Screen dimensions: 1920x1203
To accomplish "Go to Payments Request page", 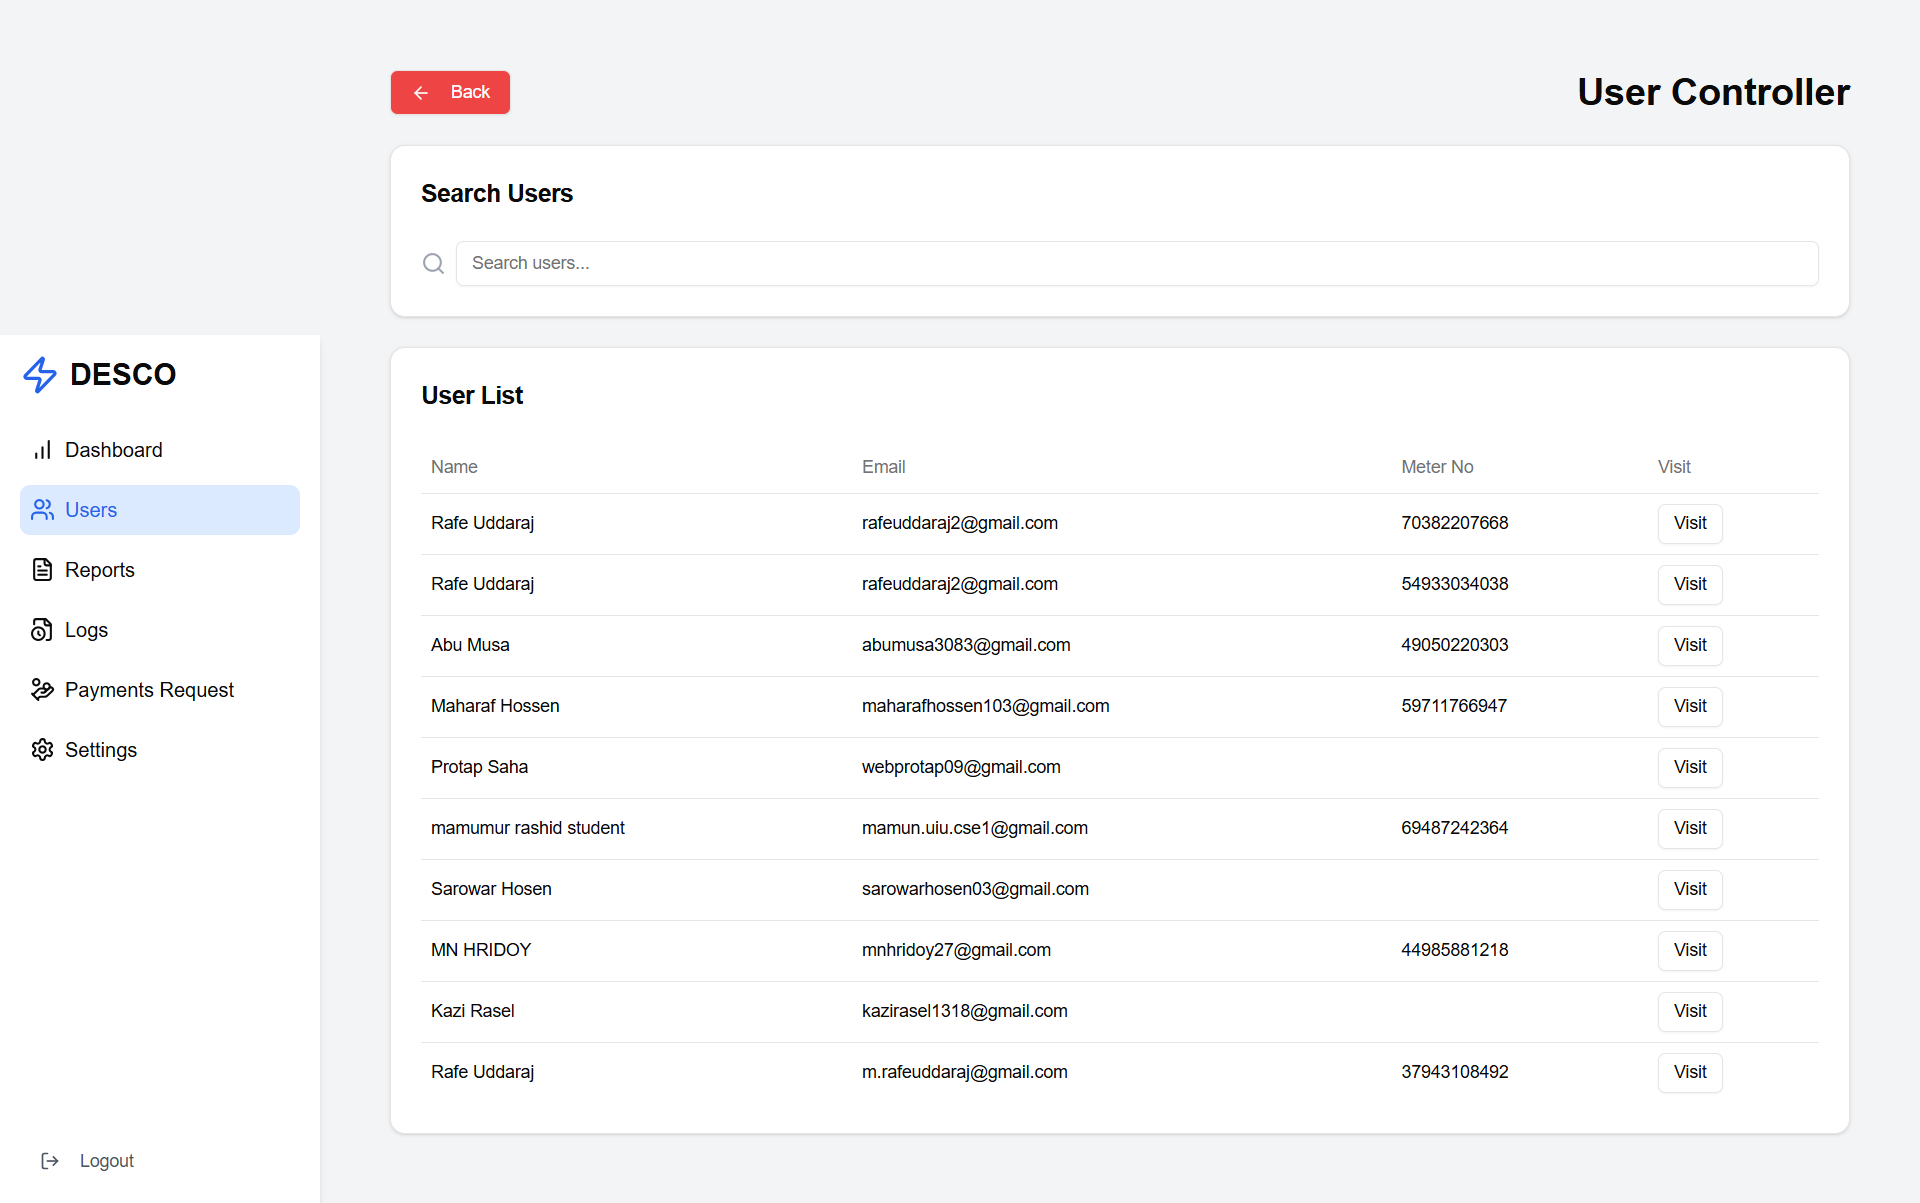I will pyautogui.click(x=149, y=690).
